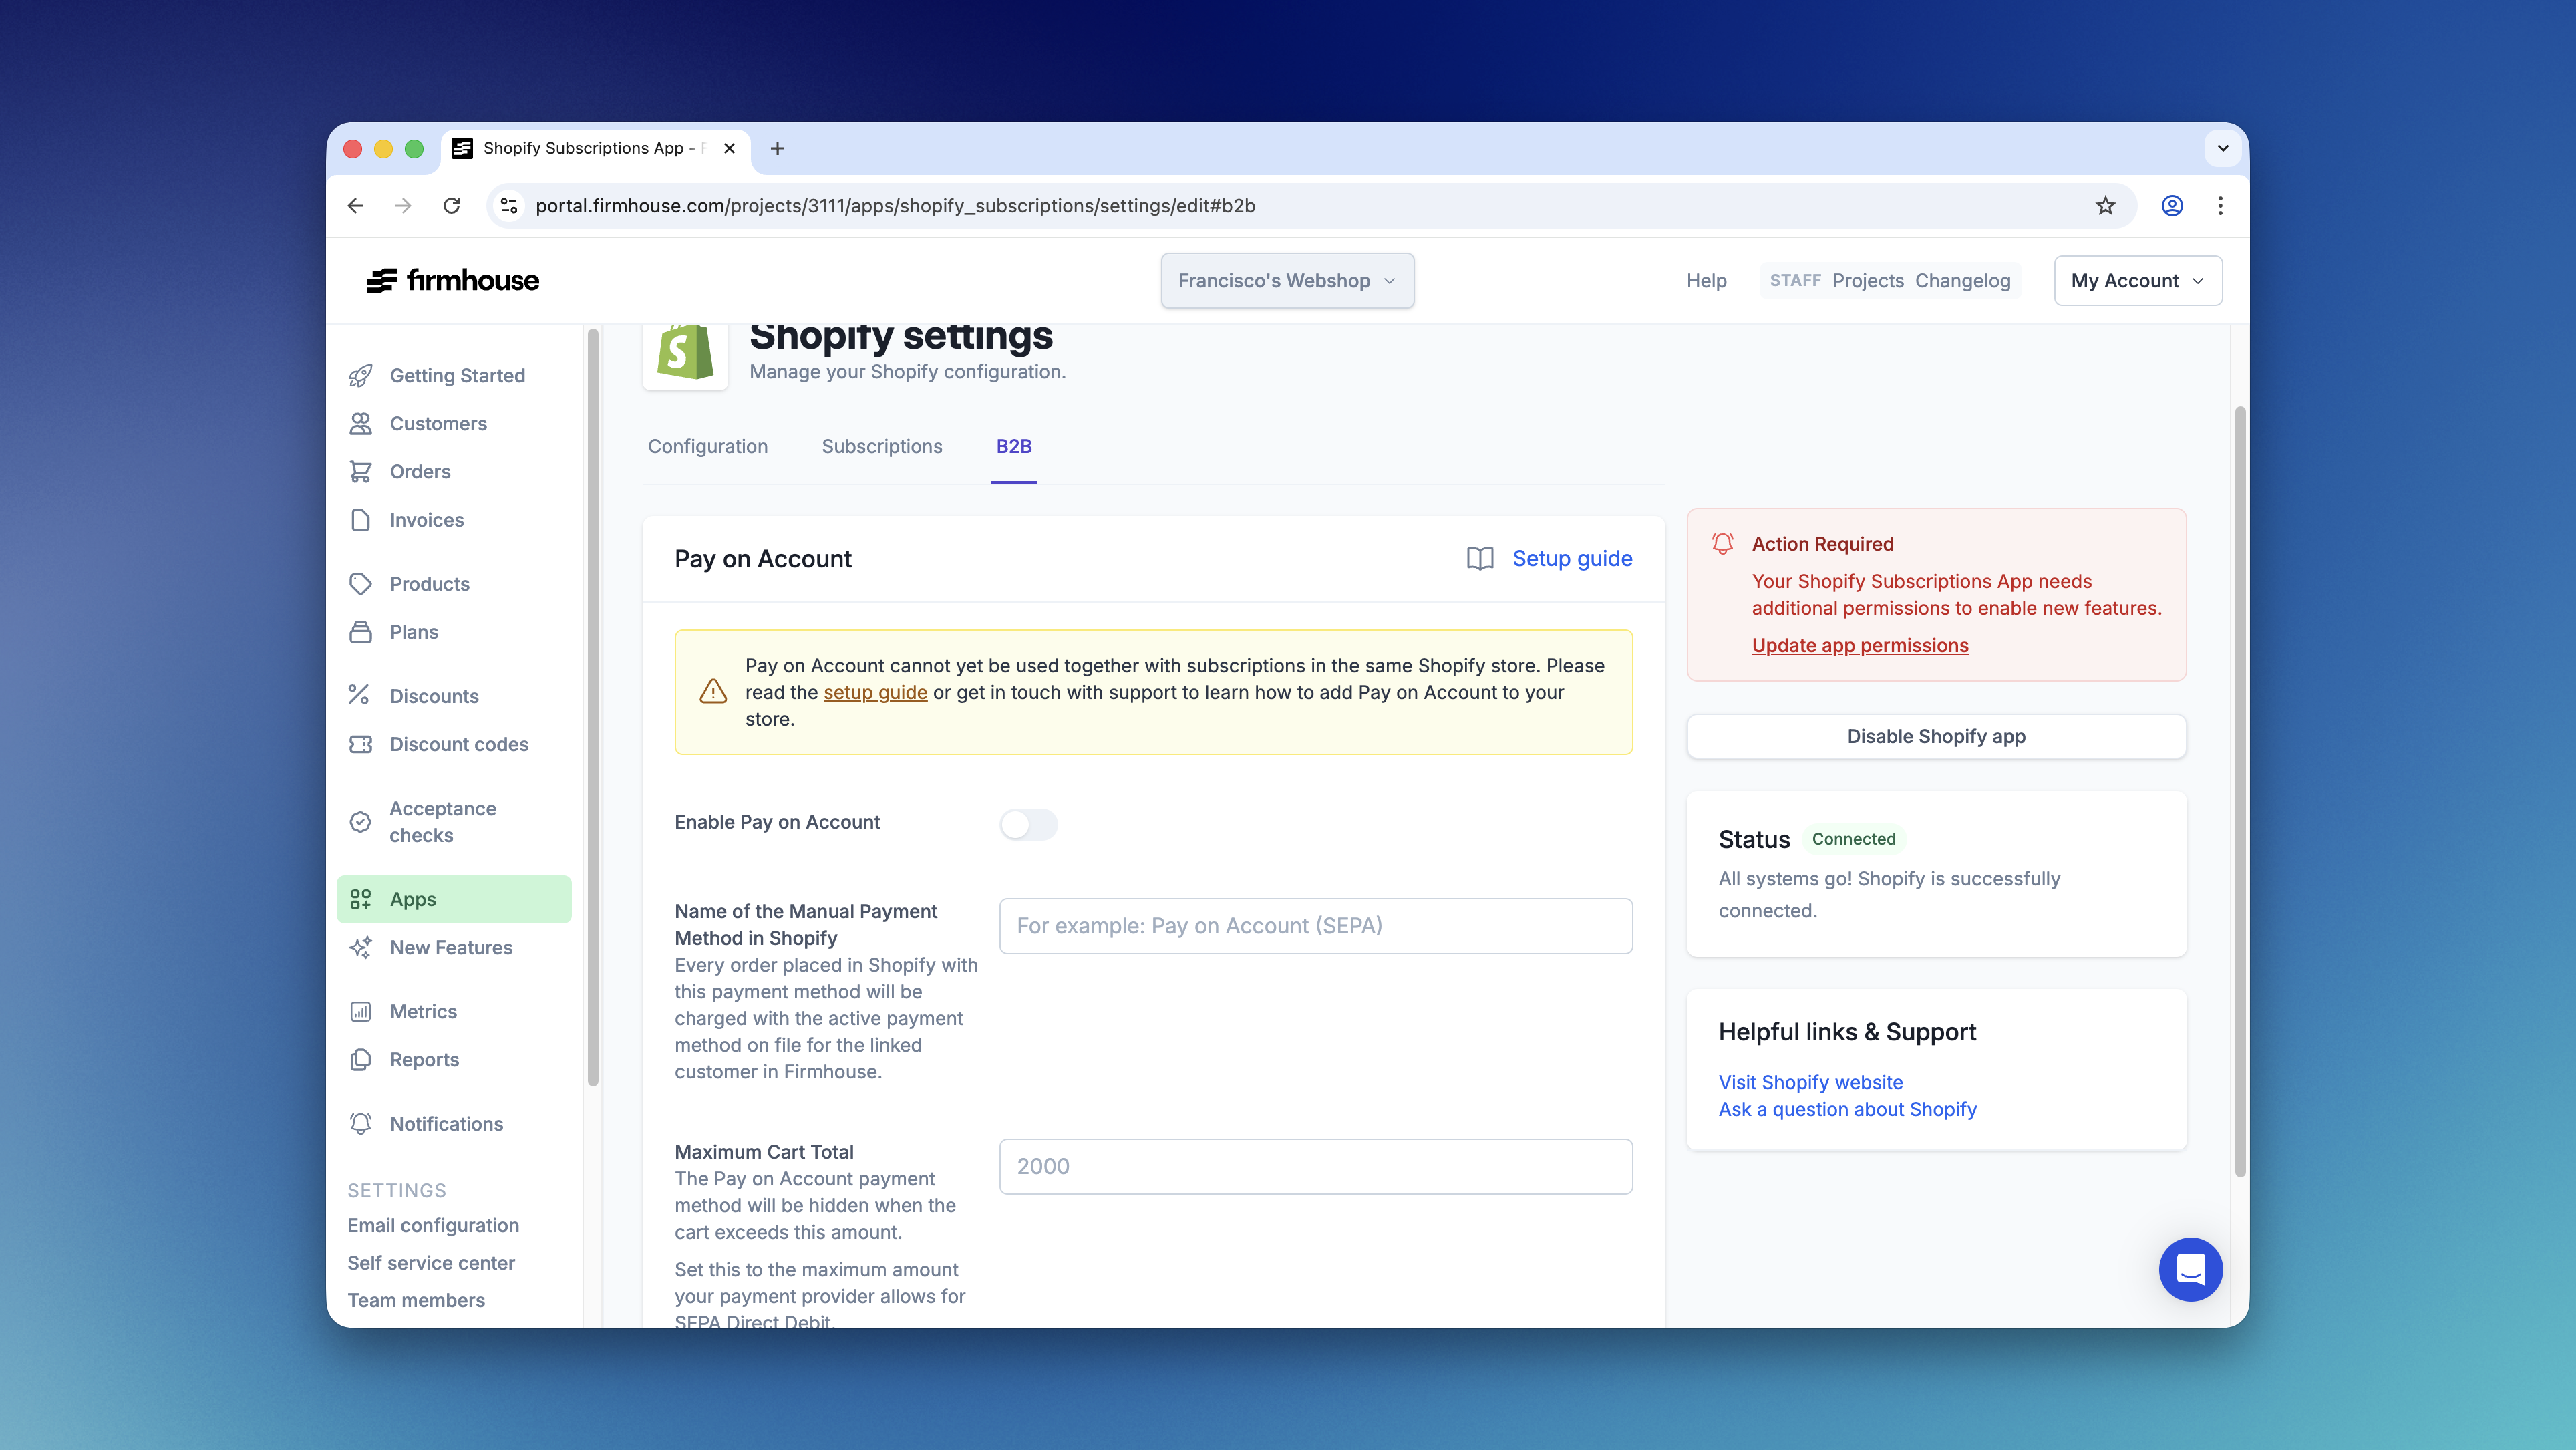This screenshot has height=1450, width=2576.
Task: Open Discount codes ticket icon
Action: 360,745
